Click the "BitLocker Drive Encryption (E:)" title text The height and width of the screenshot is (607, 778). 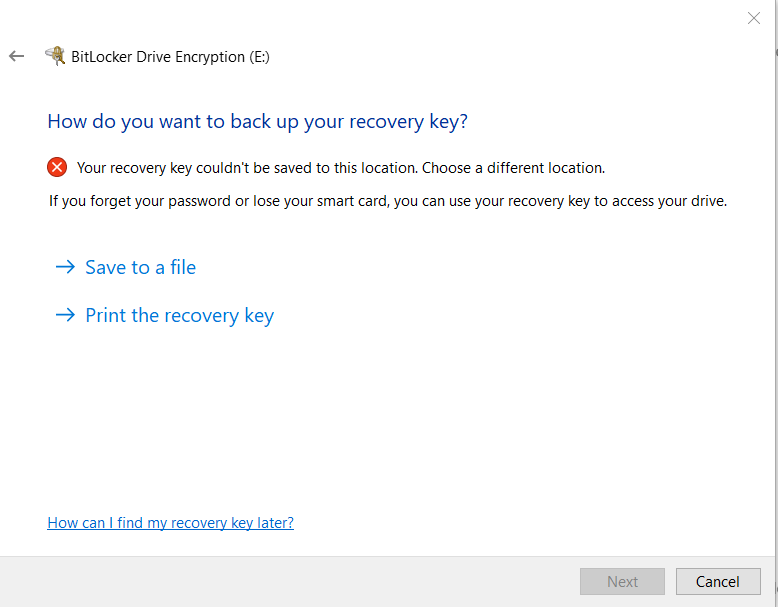click(x=170, y=57)
